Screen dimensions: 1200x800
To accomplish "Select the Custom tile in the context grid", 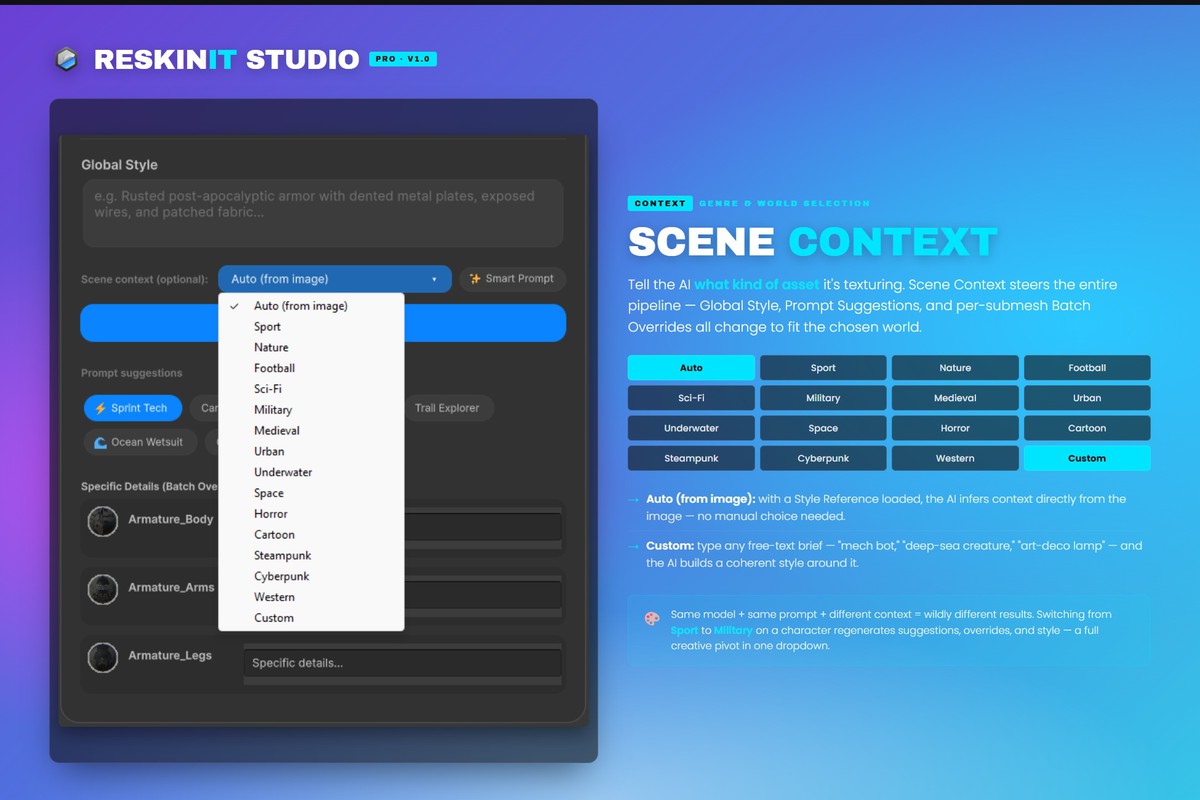I will click(x=1087, y=458).
